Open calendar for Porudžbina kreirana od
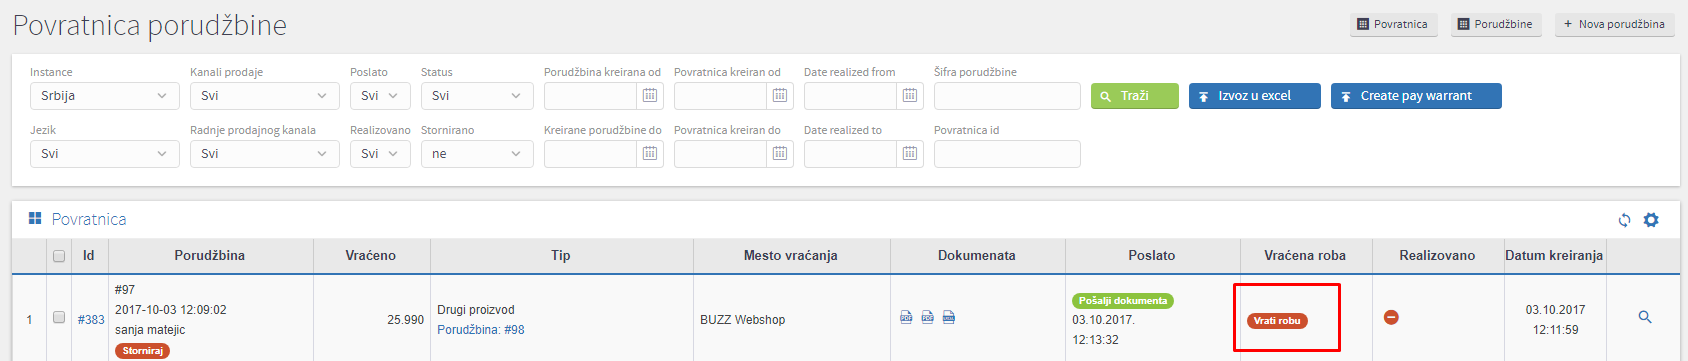The height and width of the screenshot is (361, 1688). pos(650,96)
